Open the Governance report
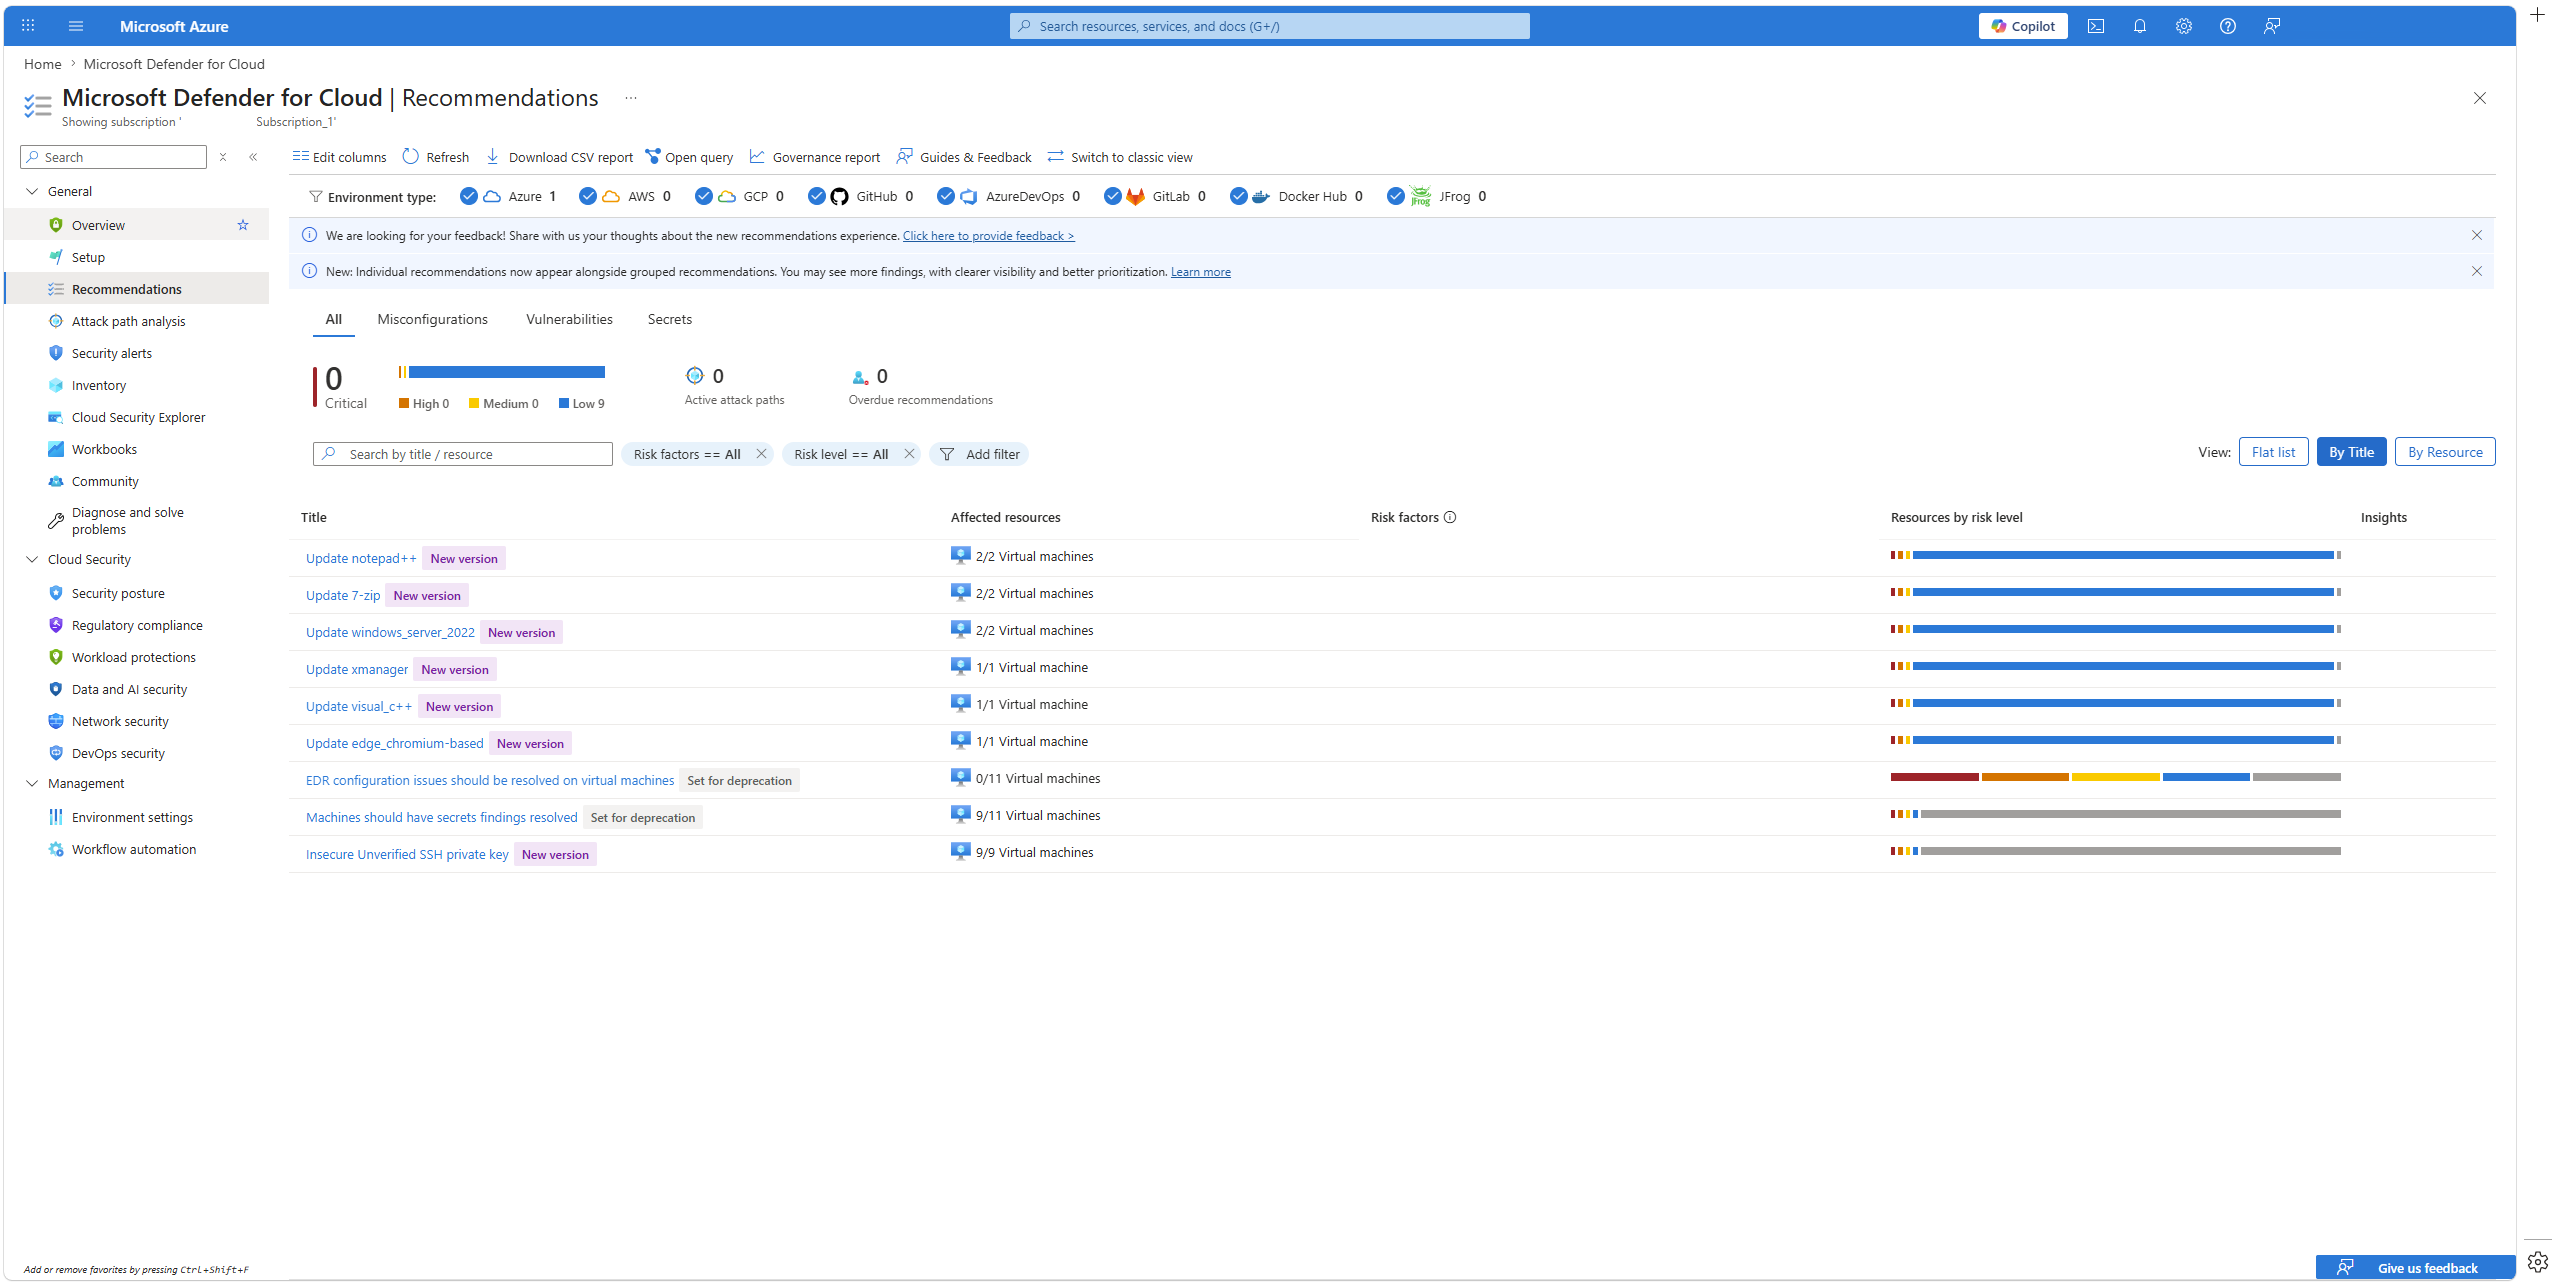This screenshot has height=1283, width=2559. (x=814, y=157)
